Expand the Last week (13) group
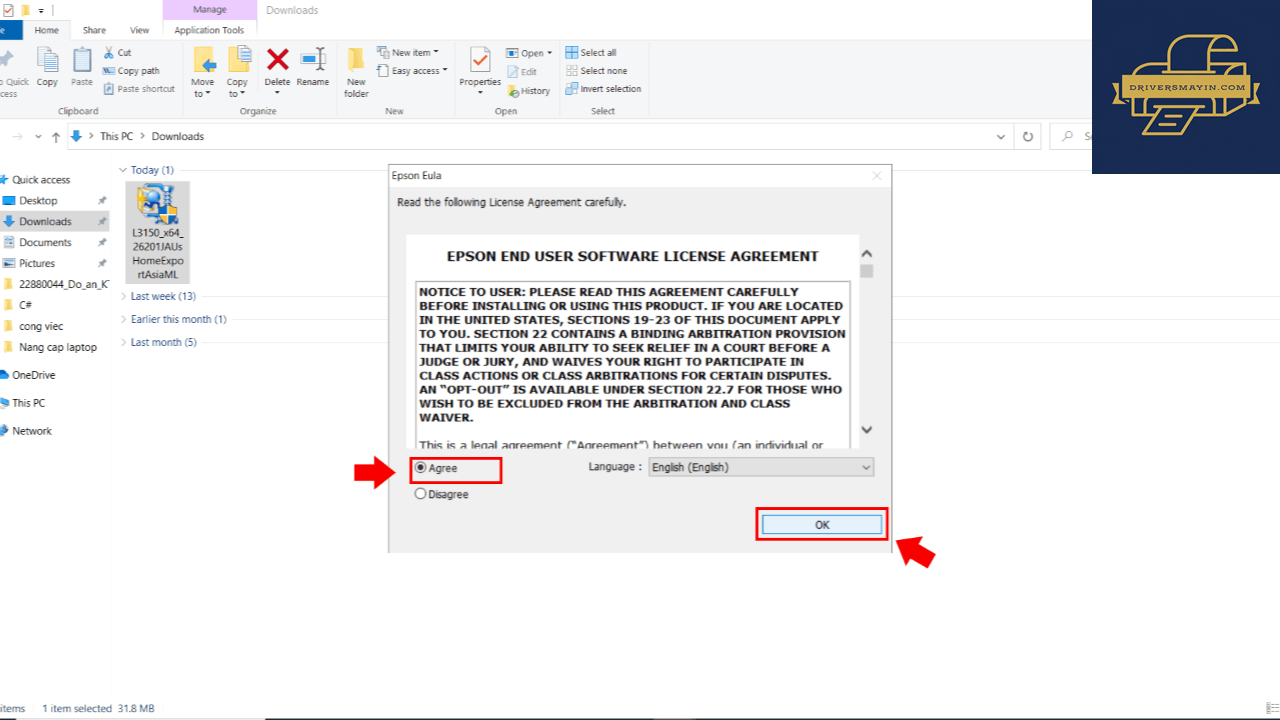Screen dimensions: 1280x720 pyautogui.click(x=123, y=296)
